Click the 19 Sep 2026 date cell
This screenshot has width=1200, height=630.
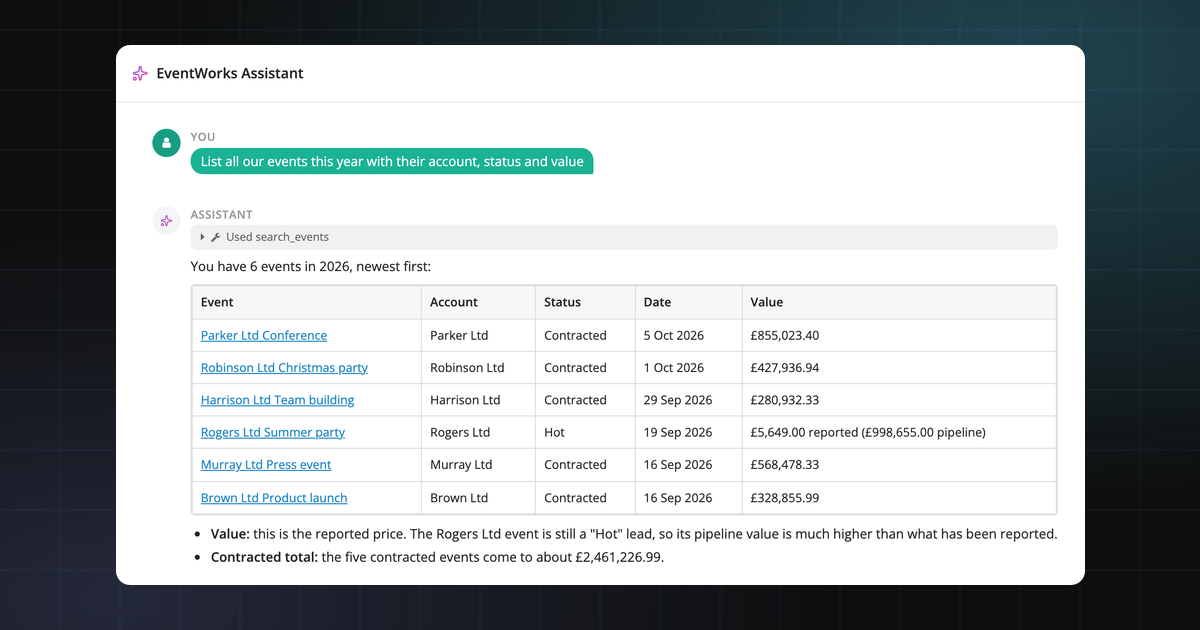coord(689,433)
